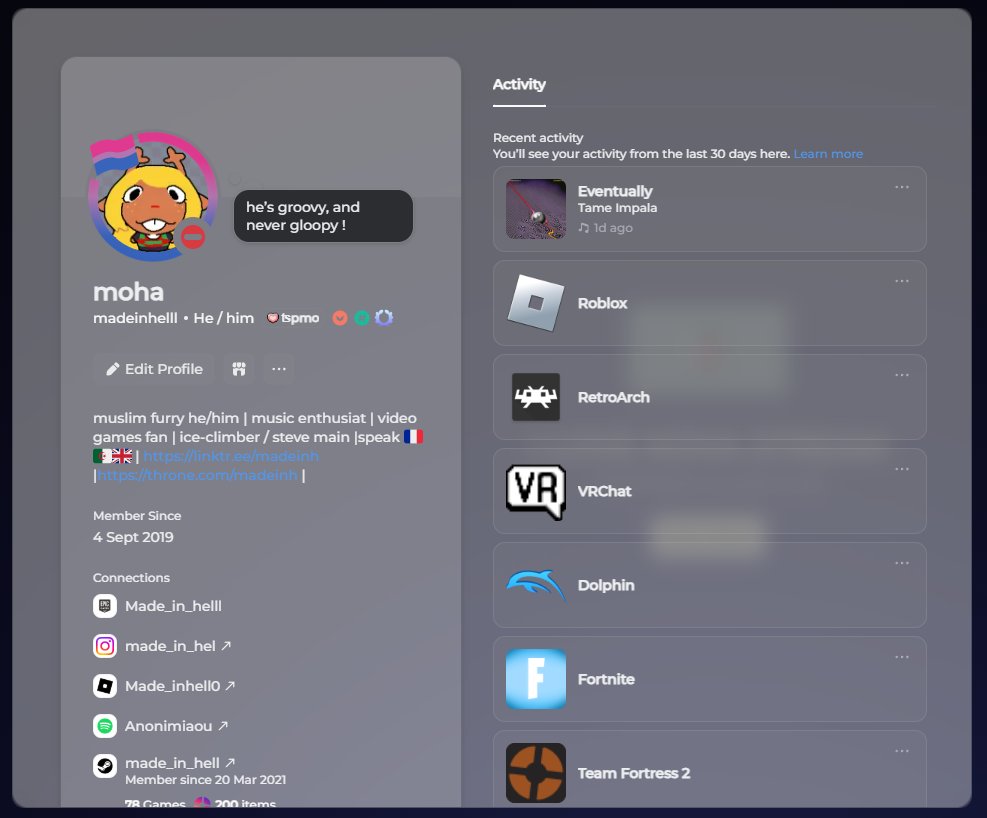Select the Activity tab
The width and height of the screenshot is (987, 818).
click(519, 84)
